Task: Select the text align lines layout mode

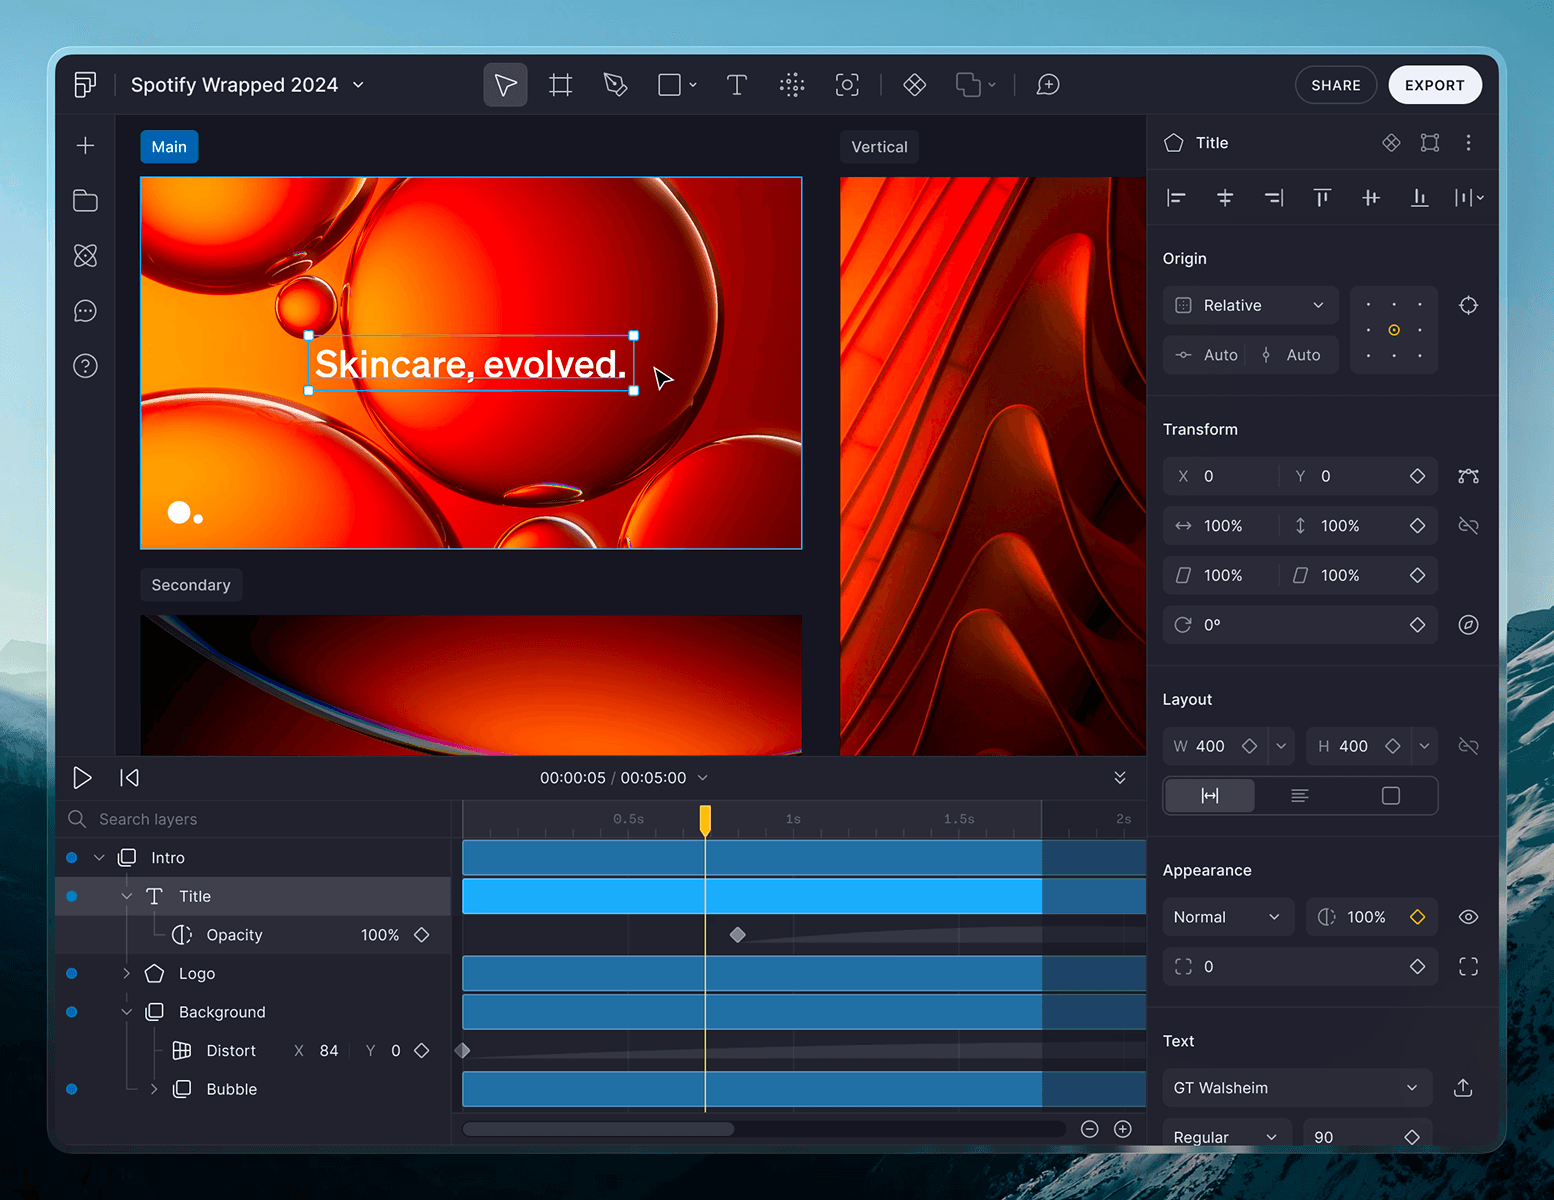Action: [1300, 796]
